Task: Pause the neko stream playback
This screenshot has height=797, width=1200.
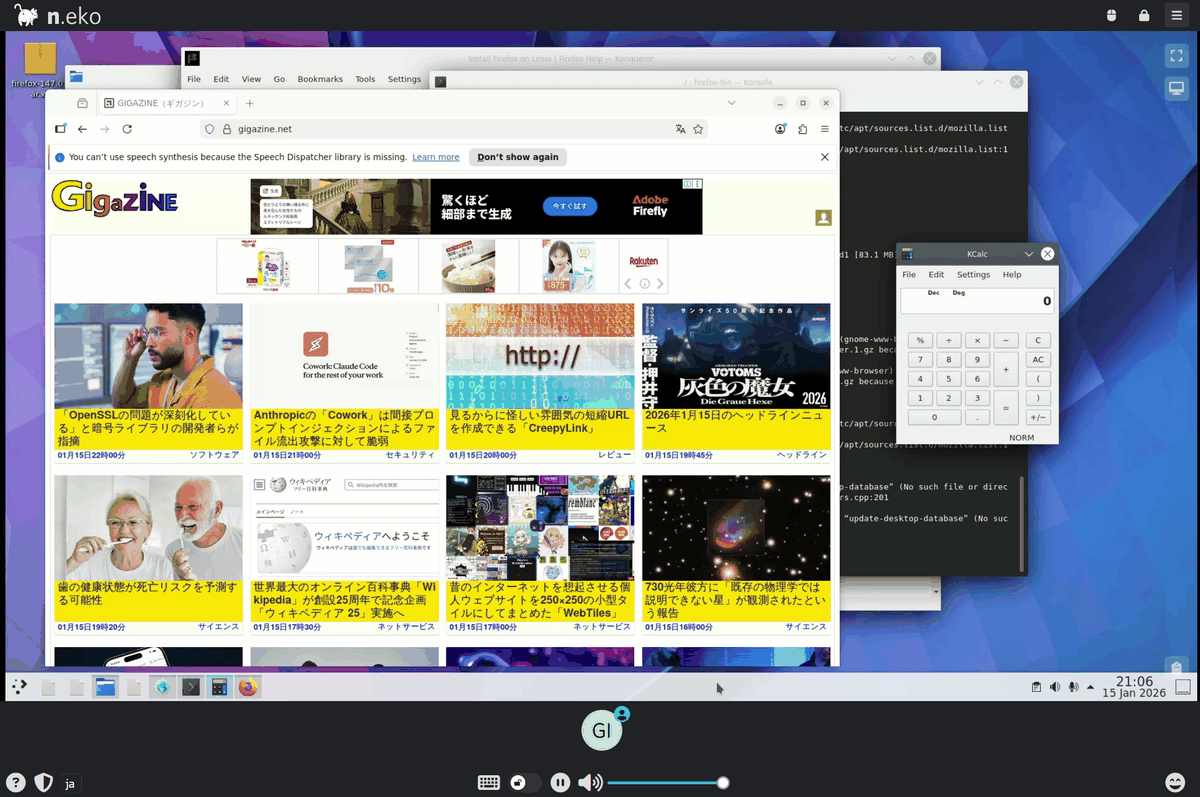Action: coord(561,783)
